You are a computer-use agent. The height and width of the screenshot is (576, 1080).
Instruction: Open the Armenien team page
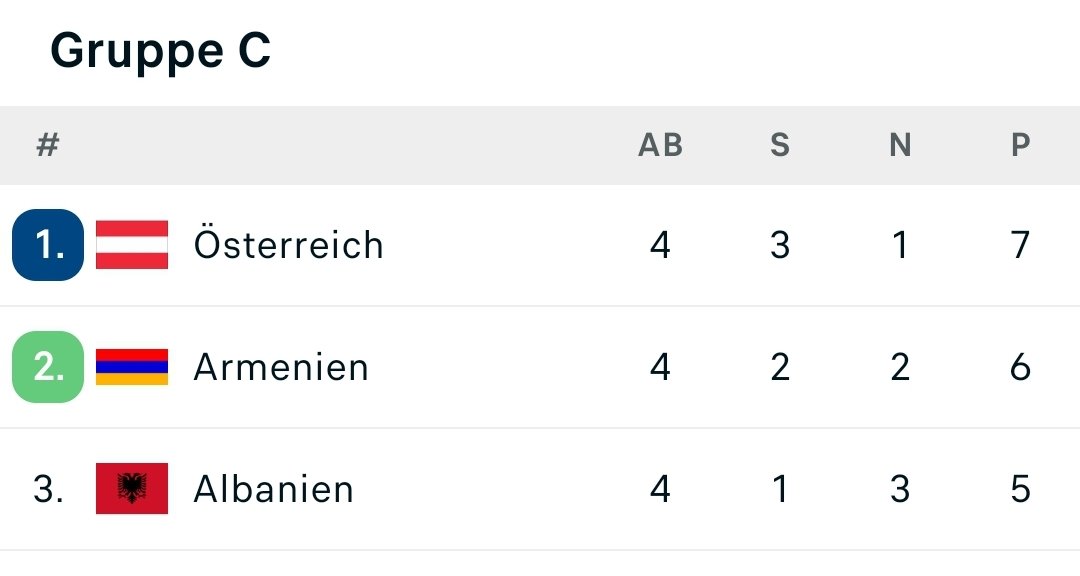[x=281, y=367]
